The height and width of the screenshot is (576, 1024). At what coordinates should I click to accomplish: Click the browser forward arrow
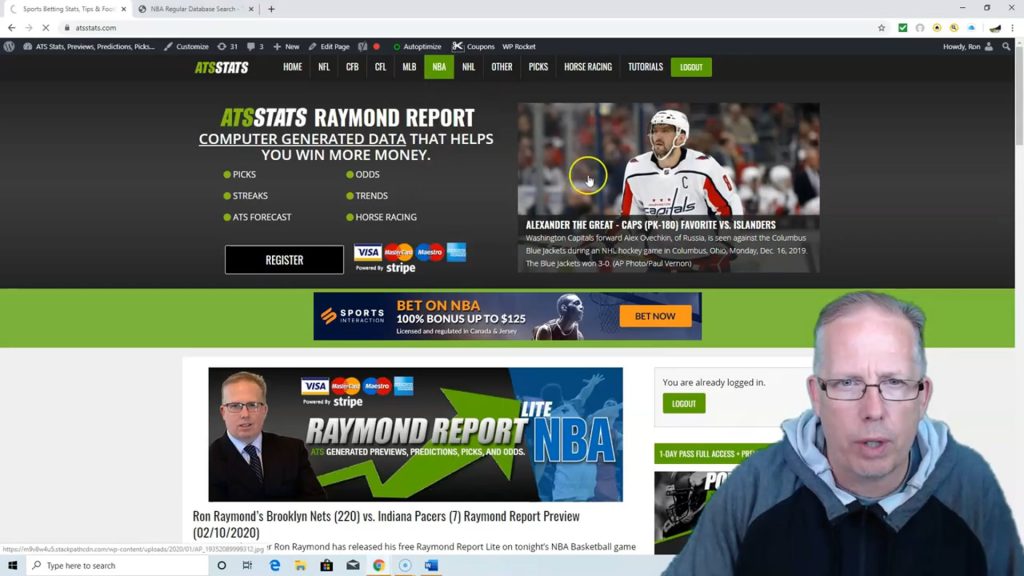pos(29,28)
